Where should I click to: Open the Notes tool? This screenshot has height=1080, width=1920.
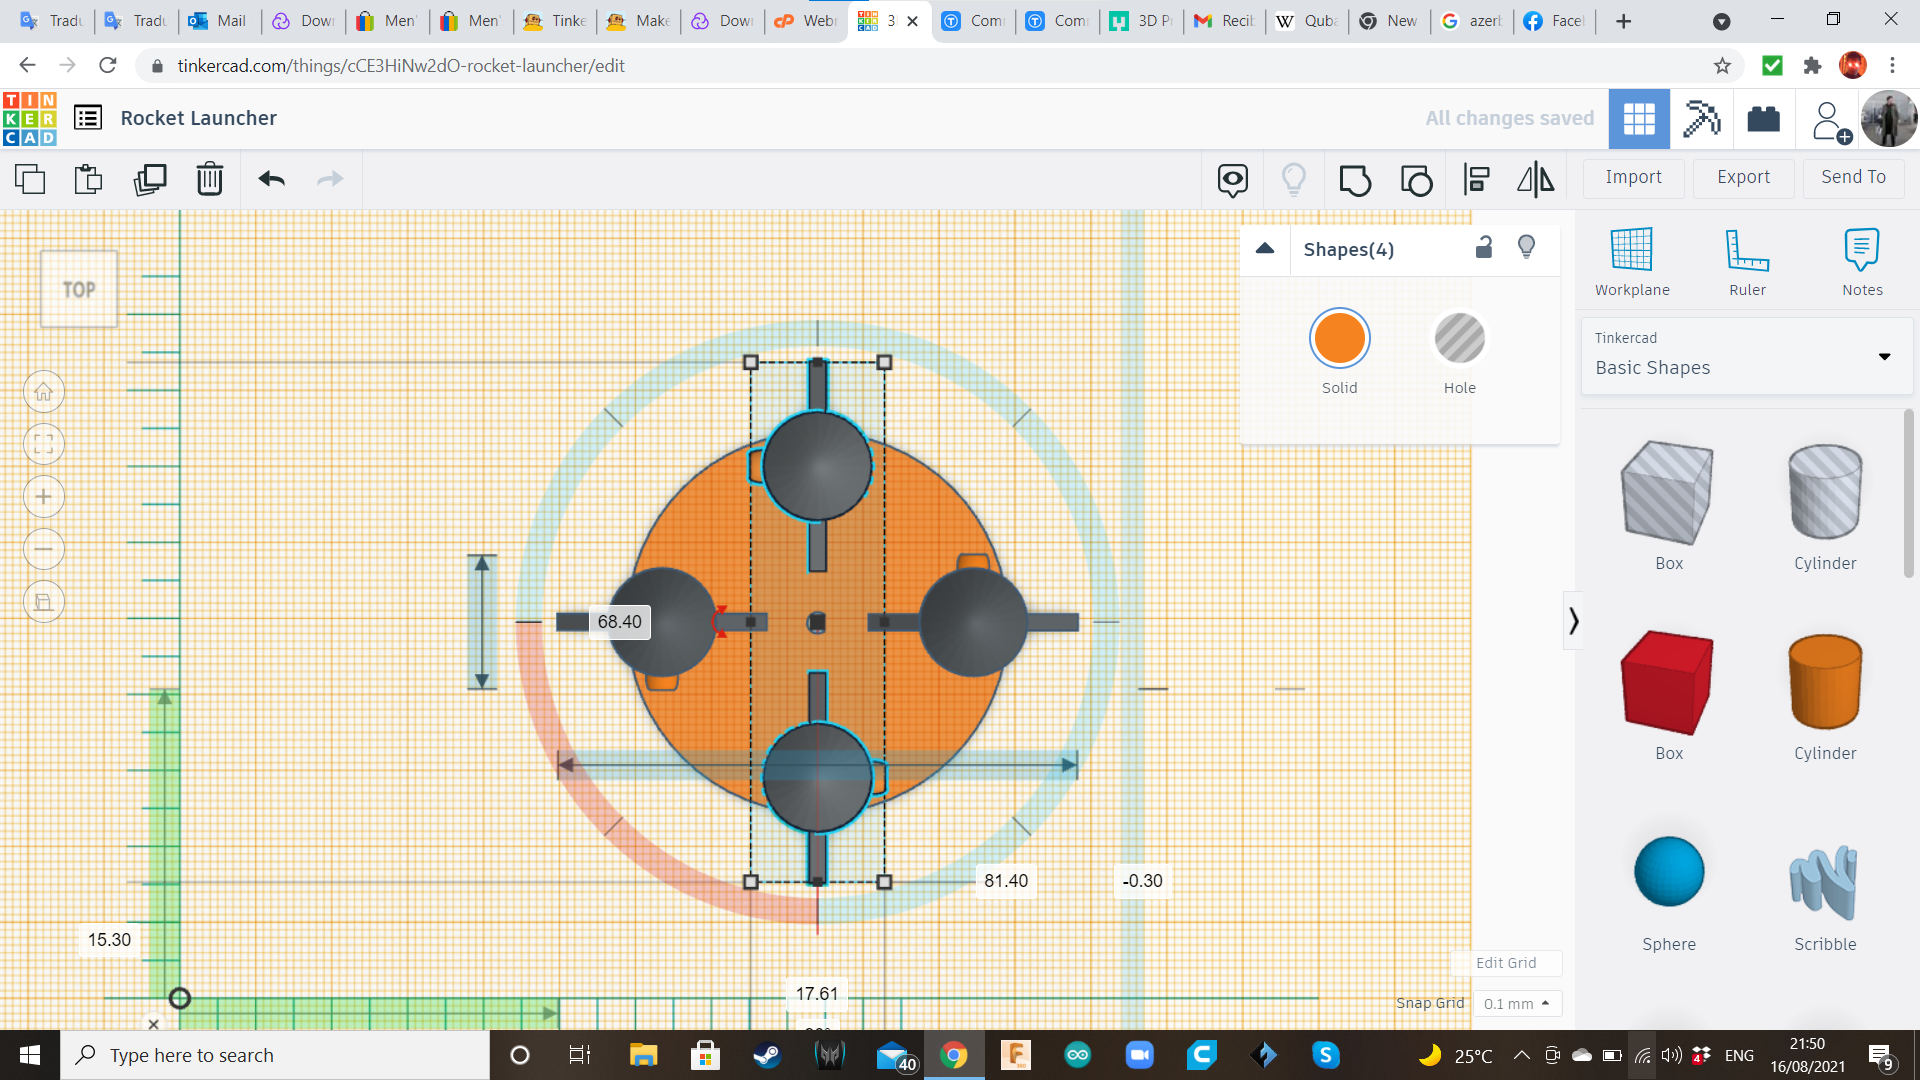[1861, 260]
